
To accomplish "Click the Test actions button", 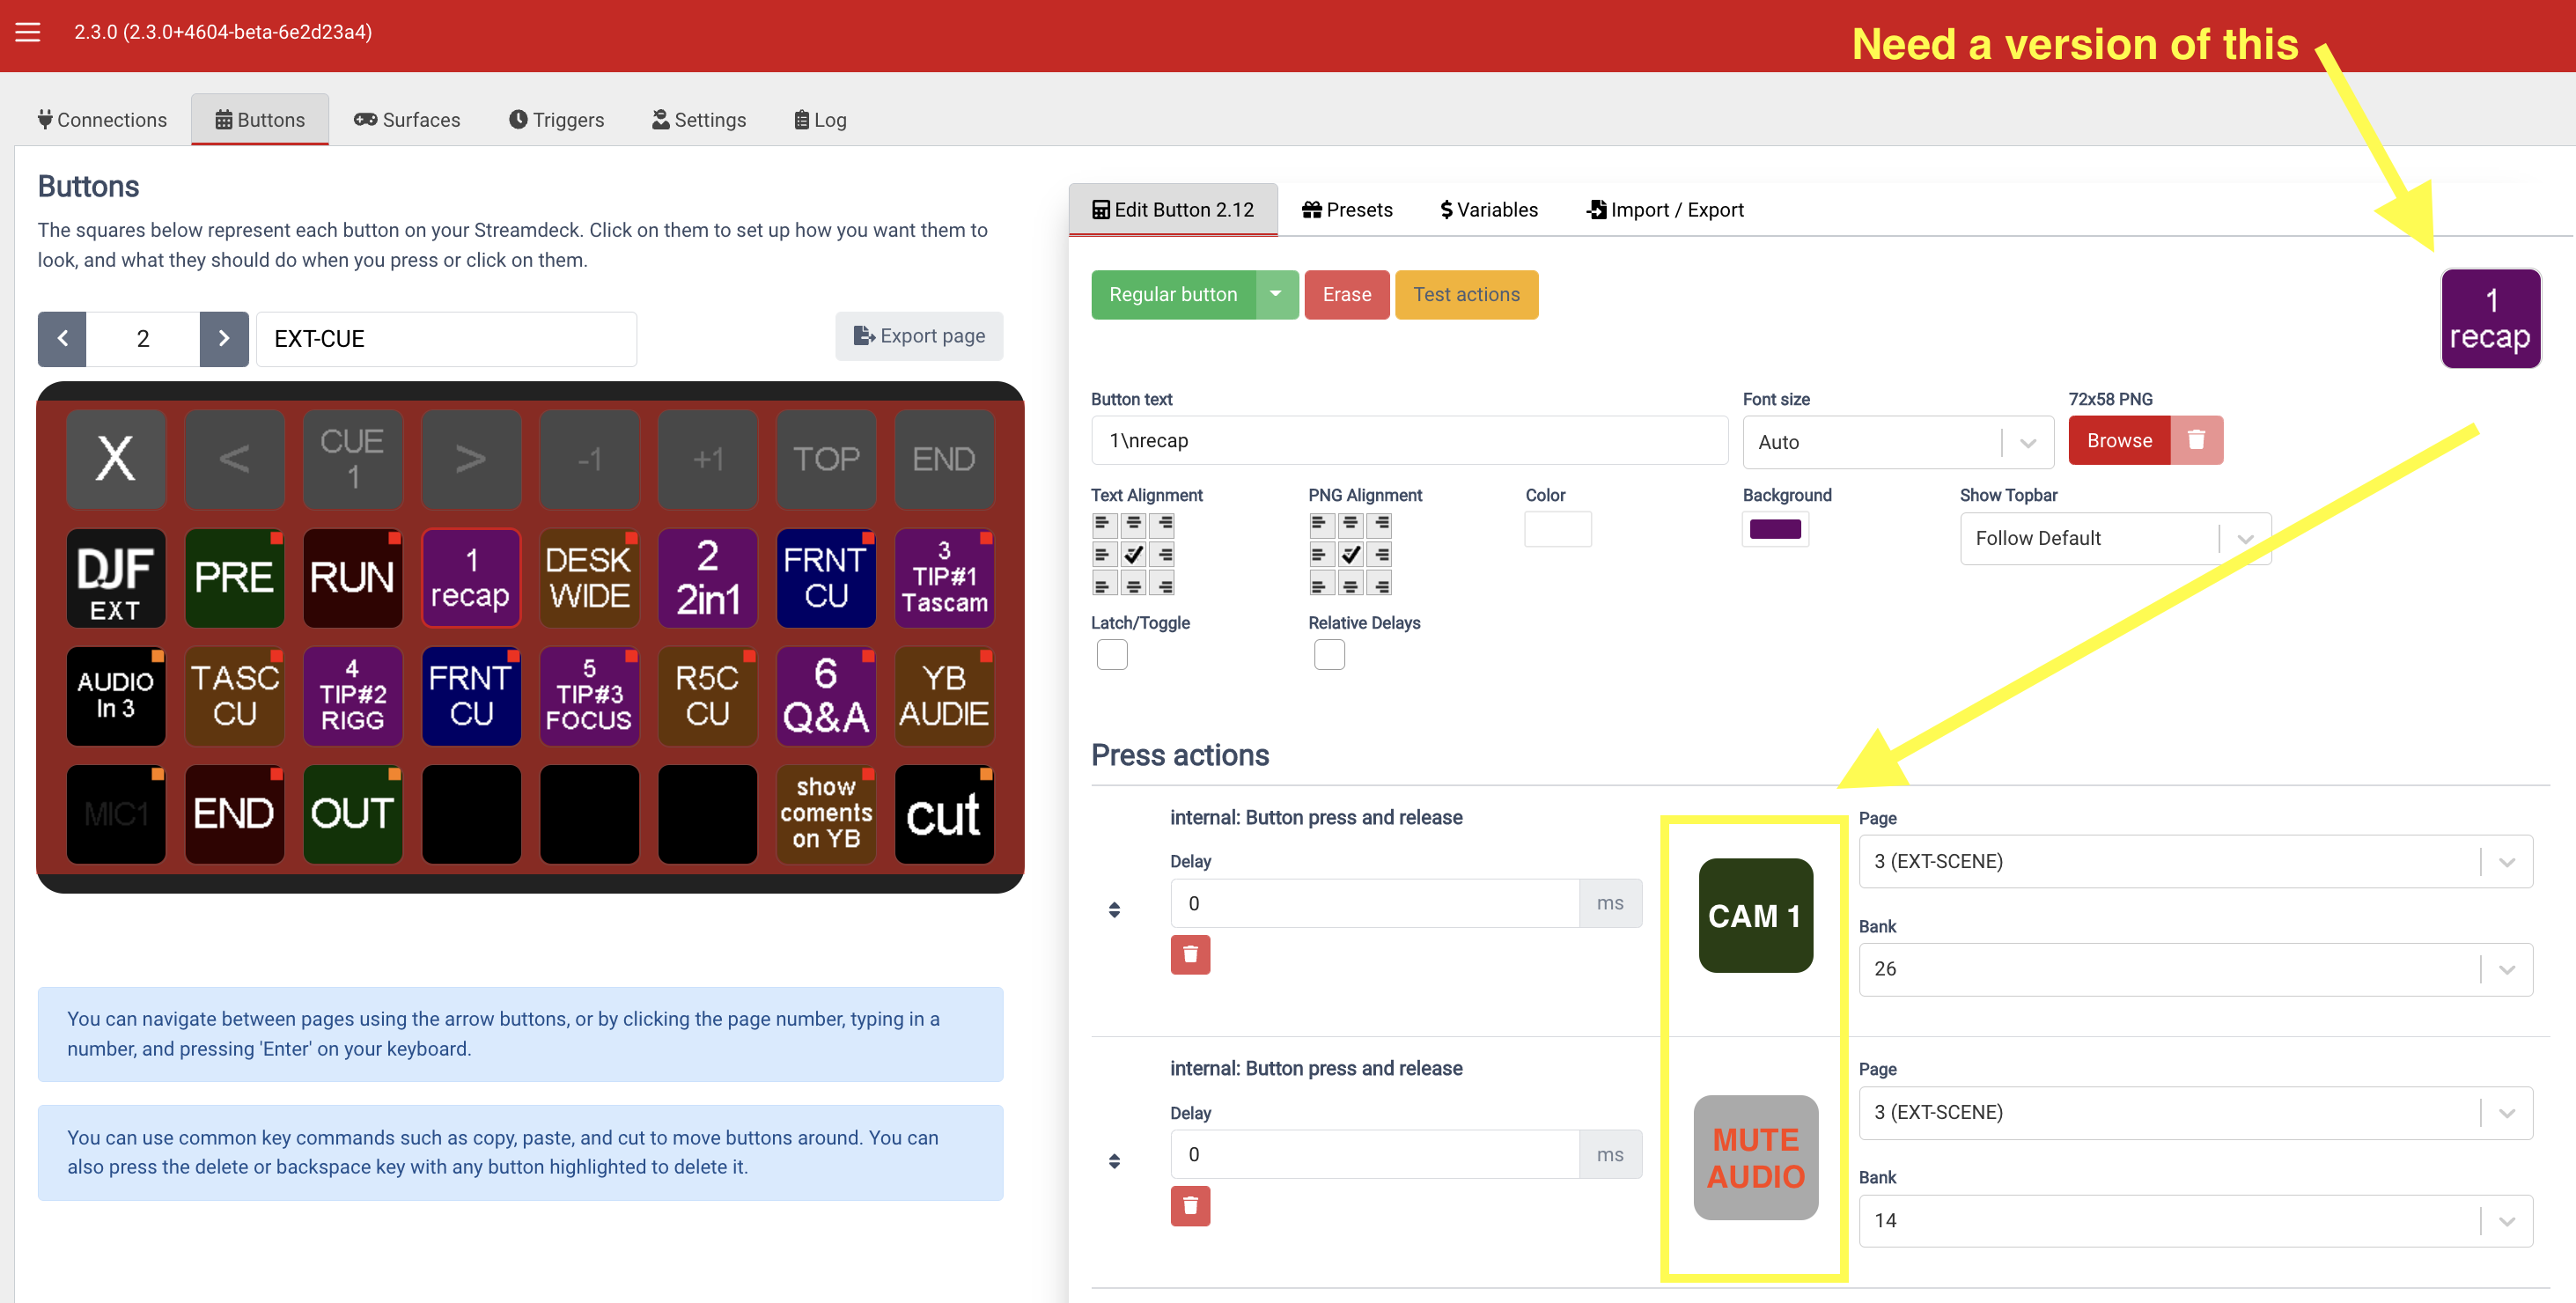I will [x=1466, y=294].
